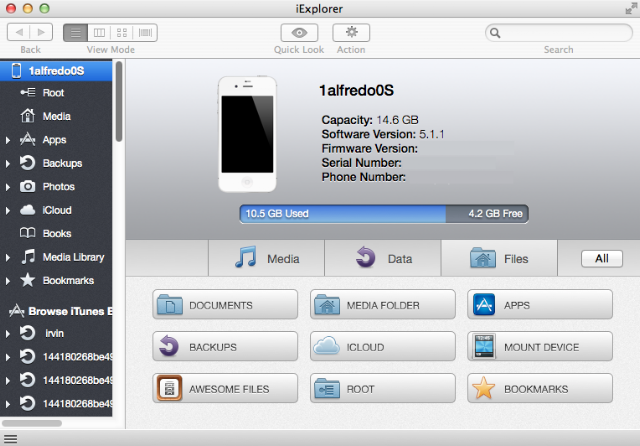
Task: Click the Apps sidebar icon
Action: pyautogui.click(x=27, y=140)
